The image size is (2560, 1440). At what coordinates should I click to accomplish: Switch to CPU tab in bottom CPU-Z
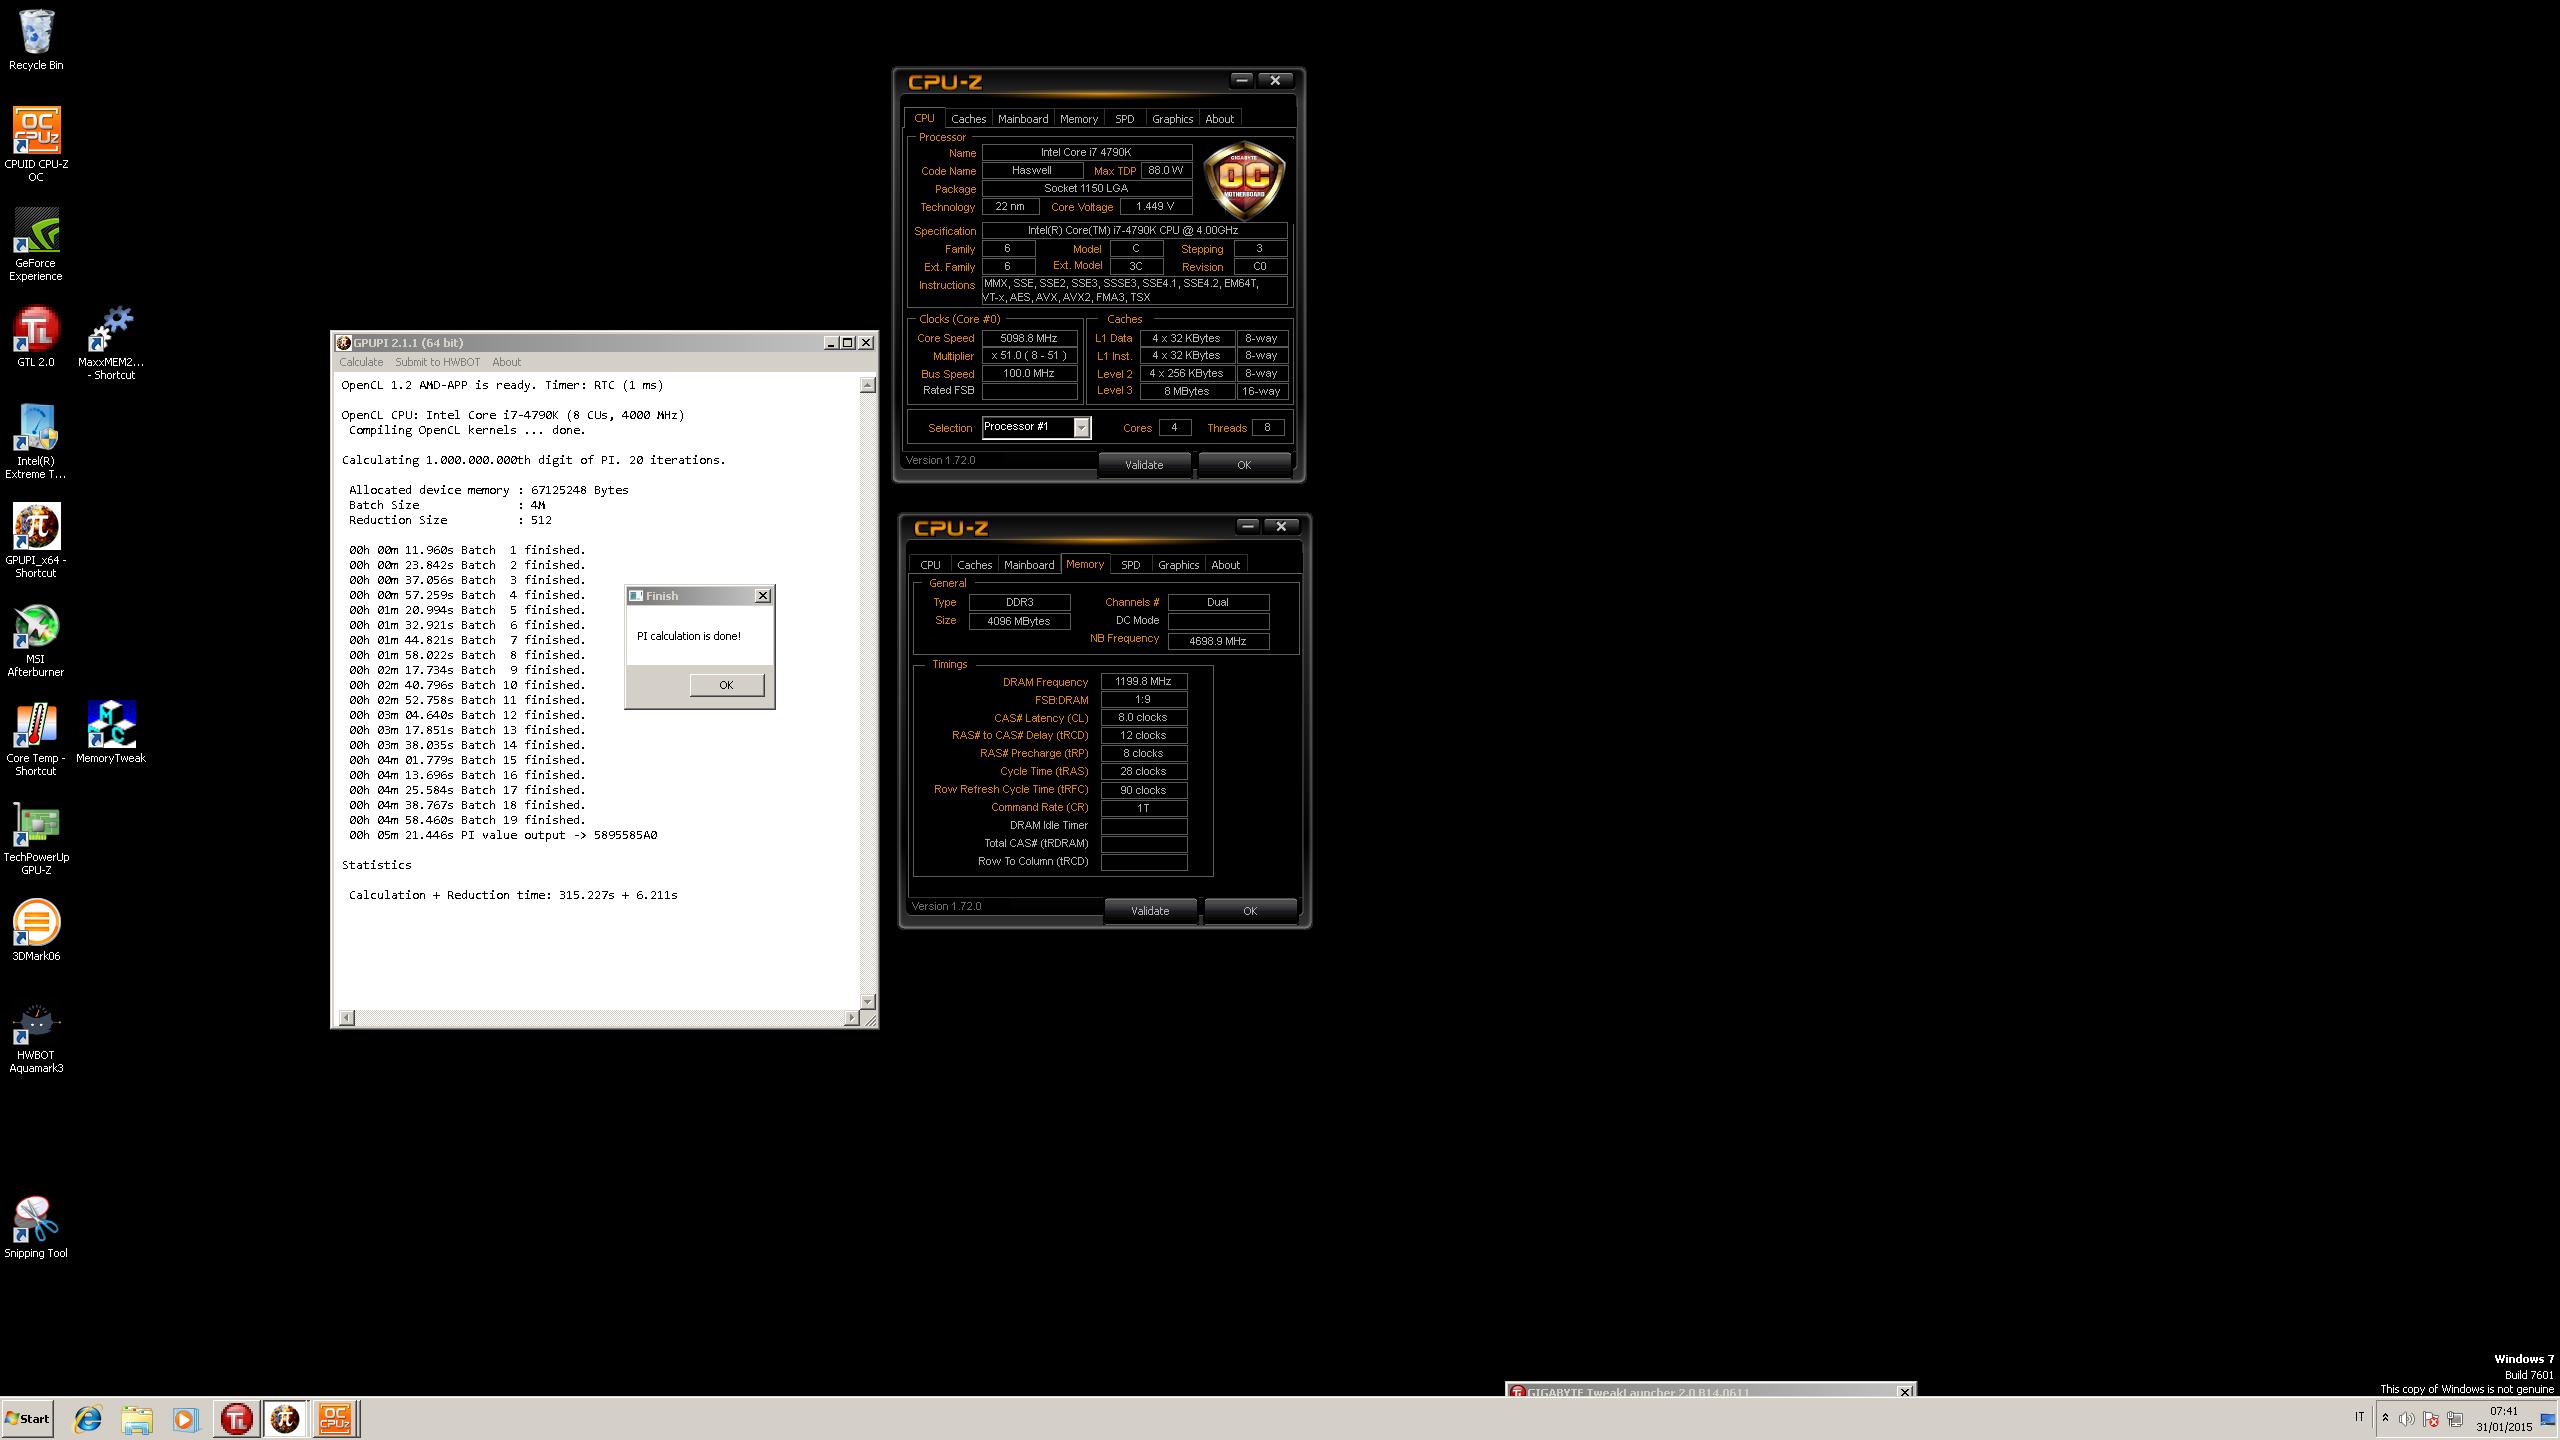tap(930, 565)
